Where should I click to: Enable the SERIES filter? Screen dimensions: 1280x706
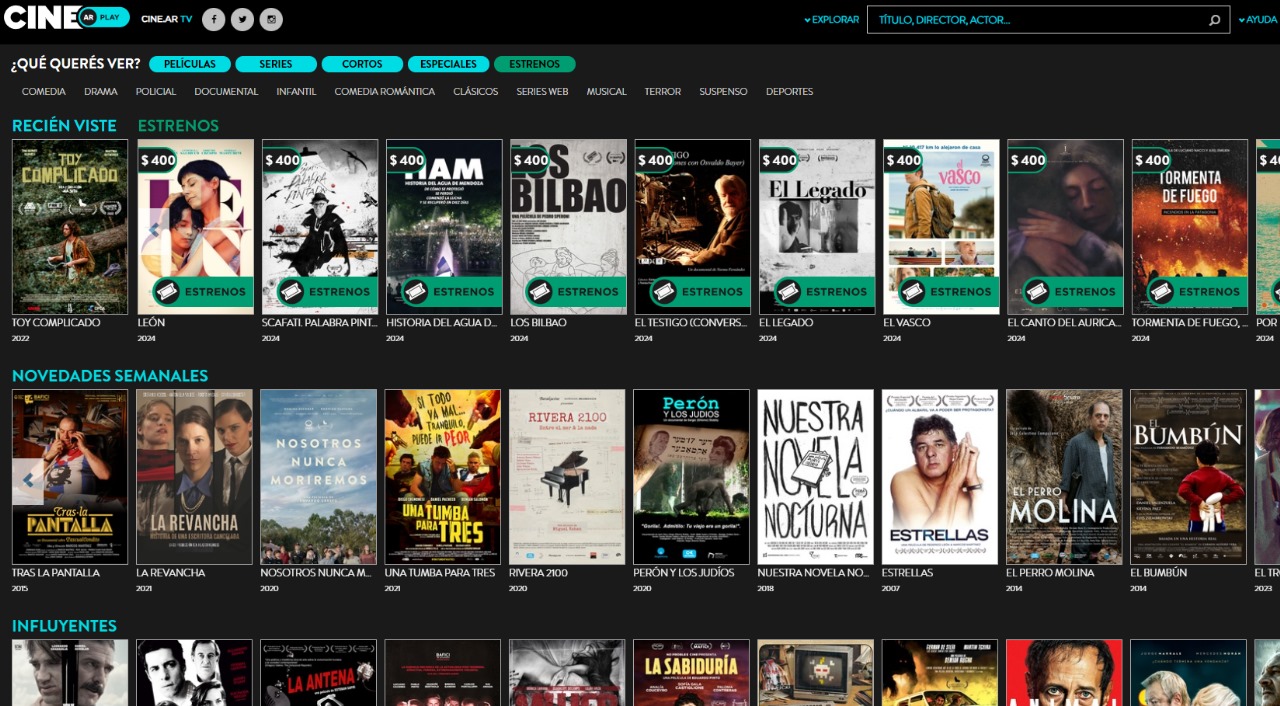pos(276,63)
